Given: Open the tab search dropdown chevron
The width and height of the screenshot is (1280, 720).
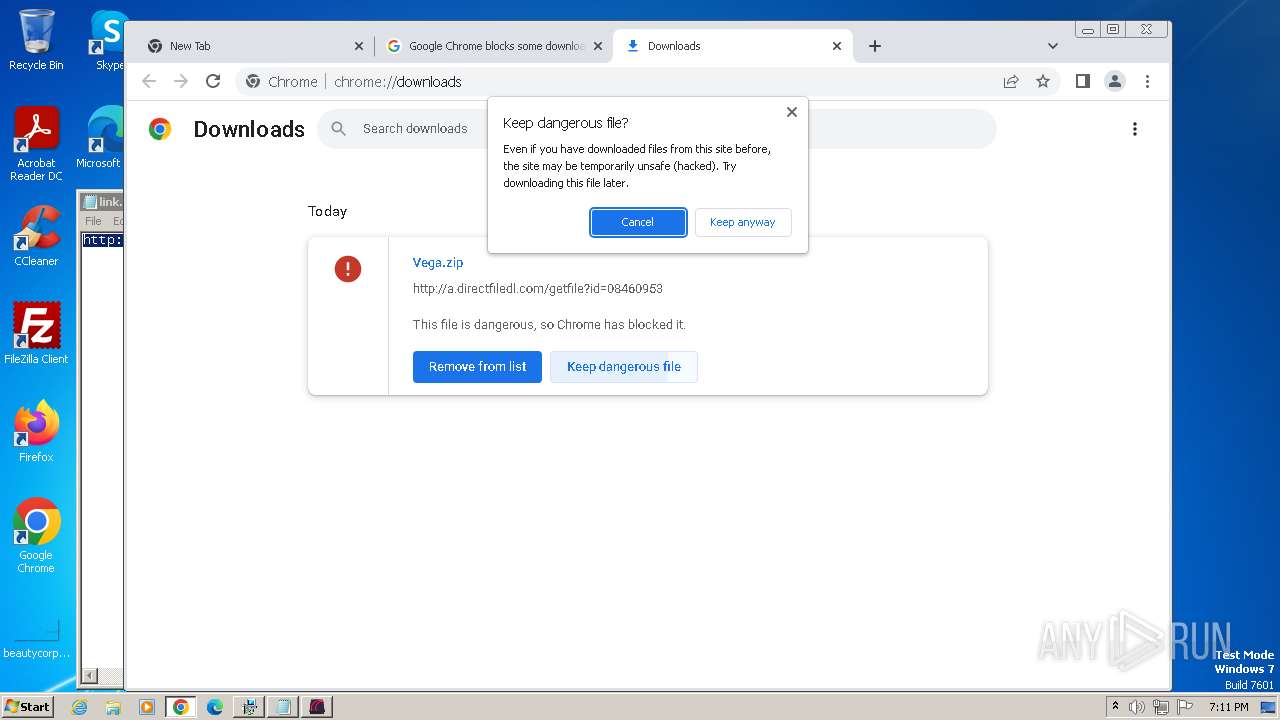Looking at the screenshot, I should coord(1053,46).
